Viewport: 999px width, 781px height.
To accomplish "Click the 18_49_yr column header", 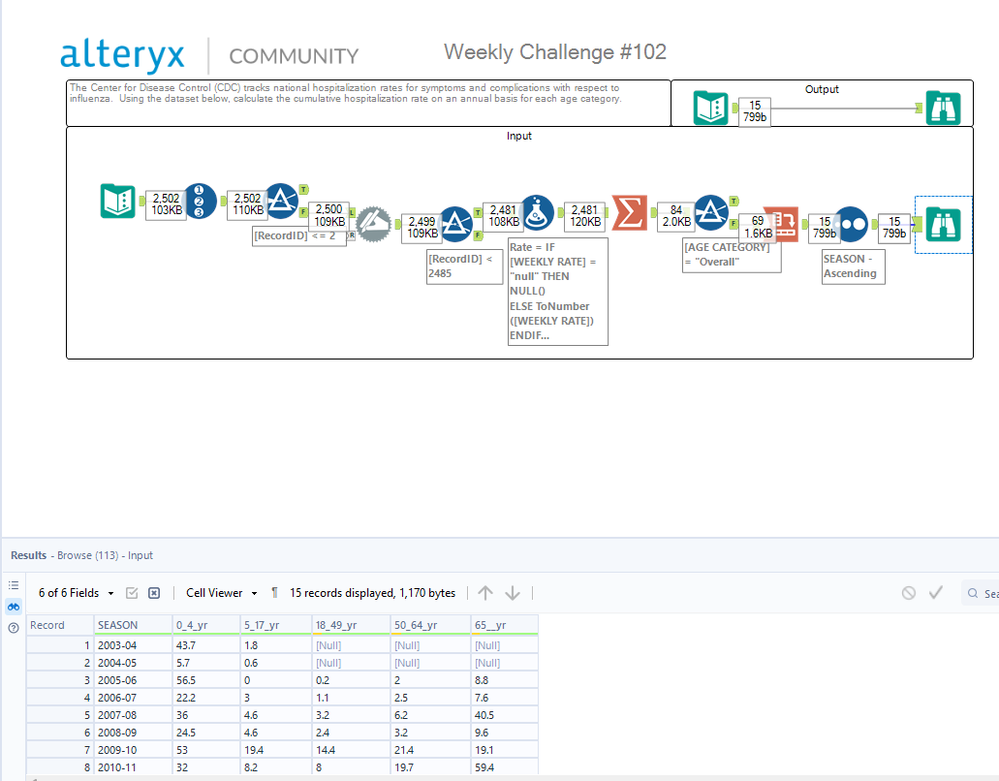I will pos(351,625).
